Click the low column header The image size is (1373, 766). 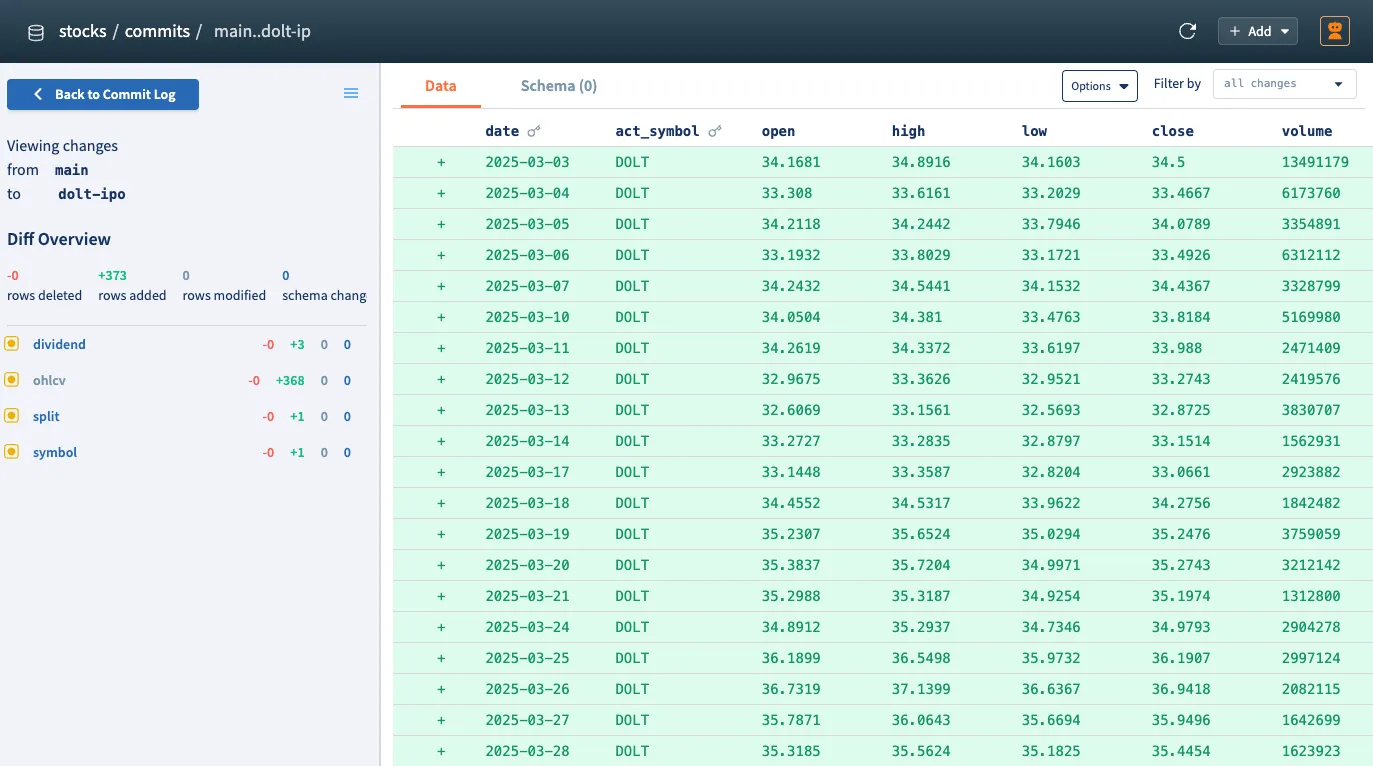tap(1034, 131)
